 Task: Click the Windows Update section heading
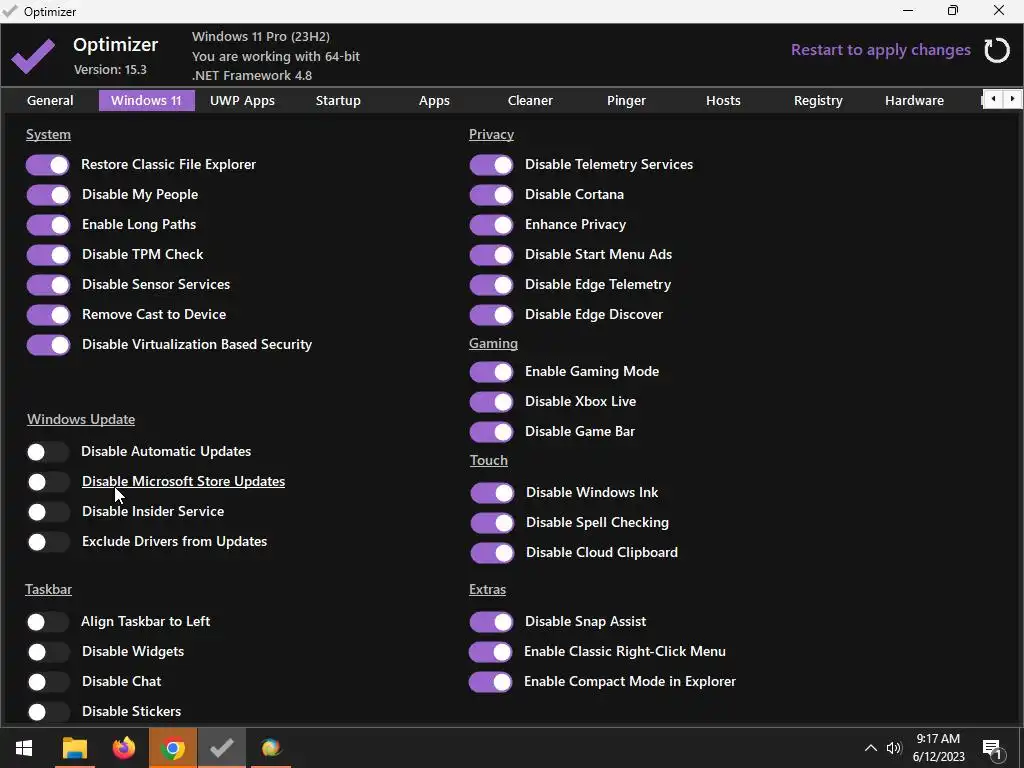(81, 419)
